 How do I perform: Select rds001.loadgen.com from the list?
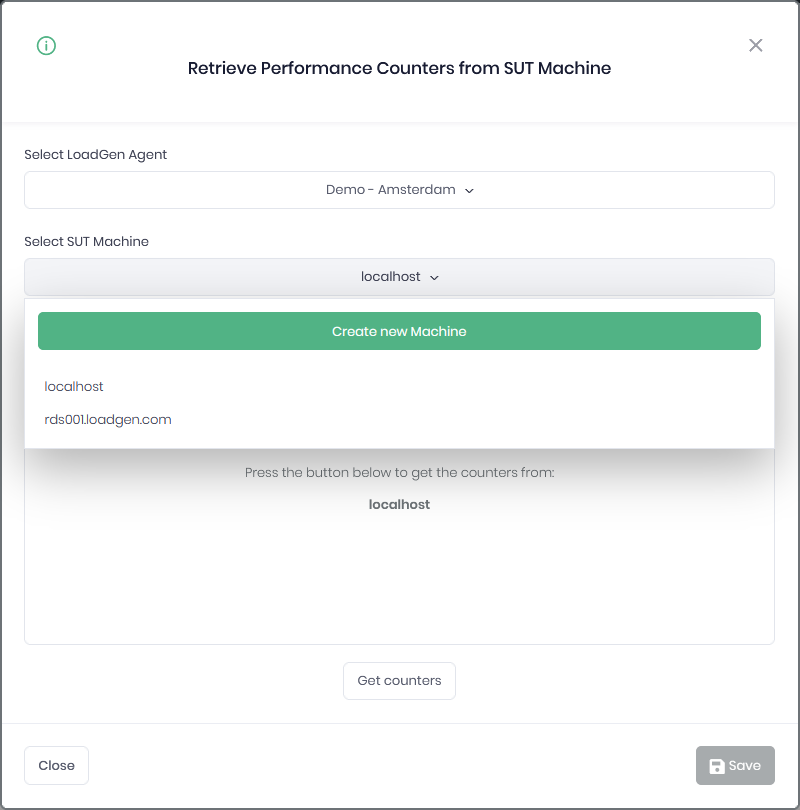click(108, 420)
